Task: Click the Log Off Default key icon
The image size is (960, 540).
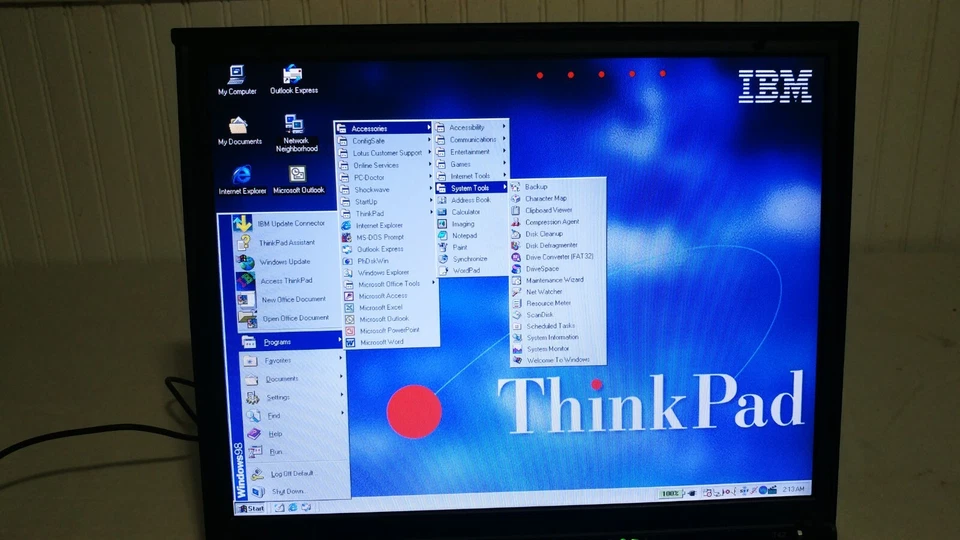Action: tap(257, 473)
